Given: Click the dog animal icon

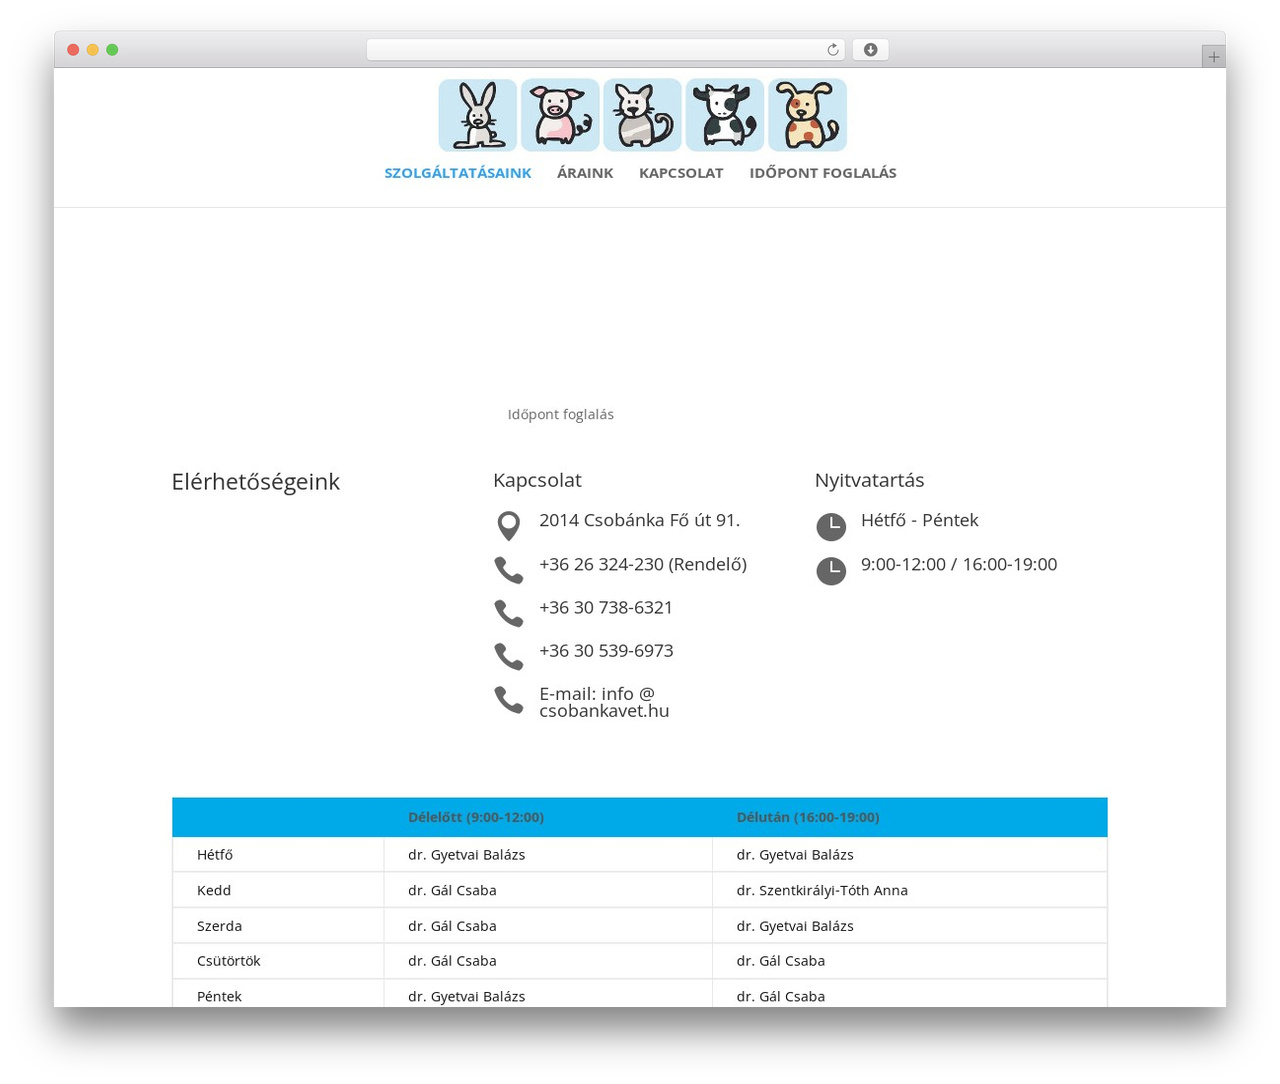Looking at the screenshot, I should click(x=807, y=115).
